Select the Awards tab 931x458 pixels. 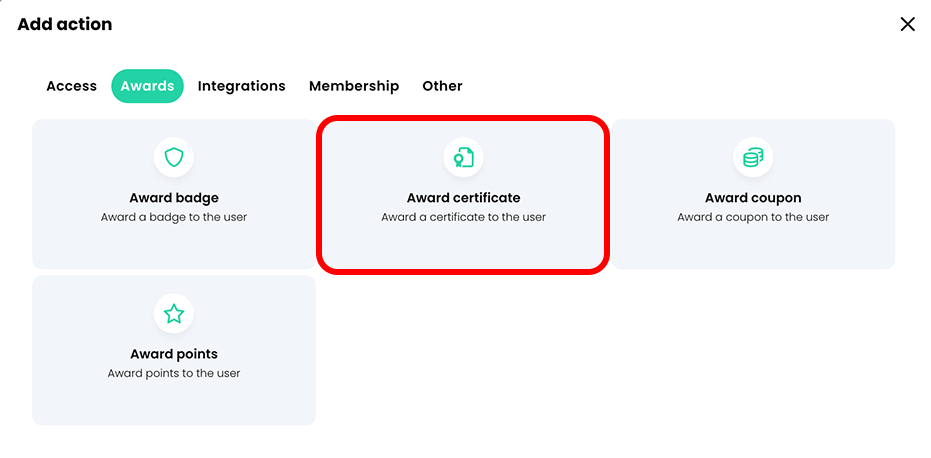coord(147,86)
